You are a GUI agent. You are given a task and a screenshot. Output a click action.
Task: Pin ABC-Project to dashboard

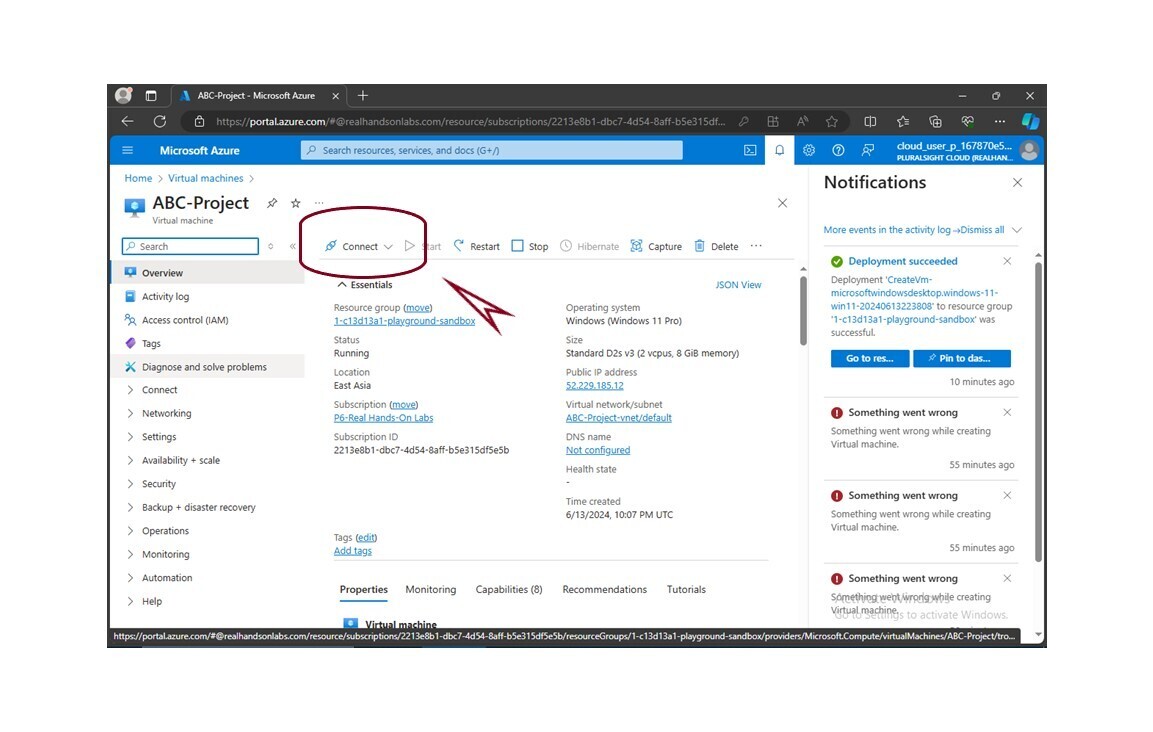pyautogui.click(x=272, y=203)
